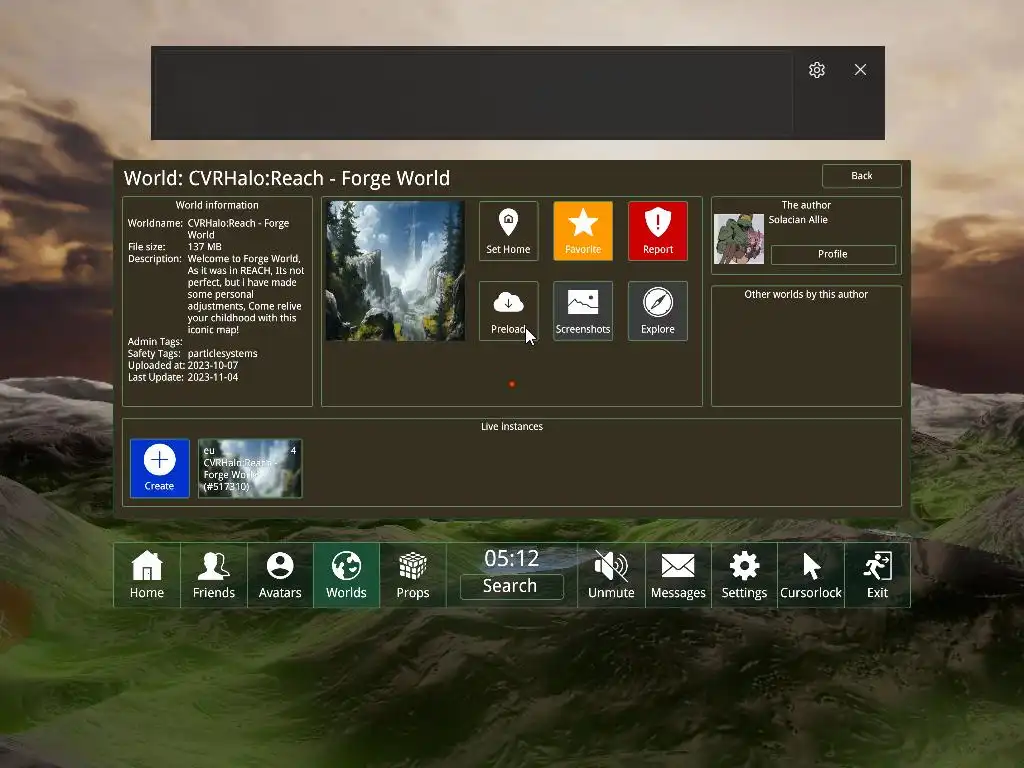The image size is (1024, 768).
Task: Open the Home tab
Action: (x=147, y=575)
